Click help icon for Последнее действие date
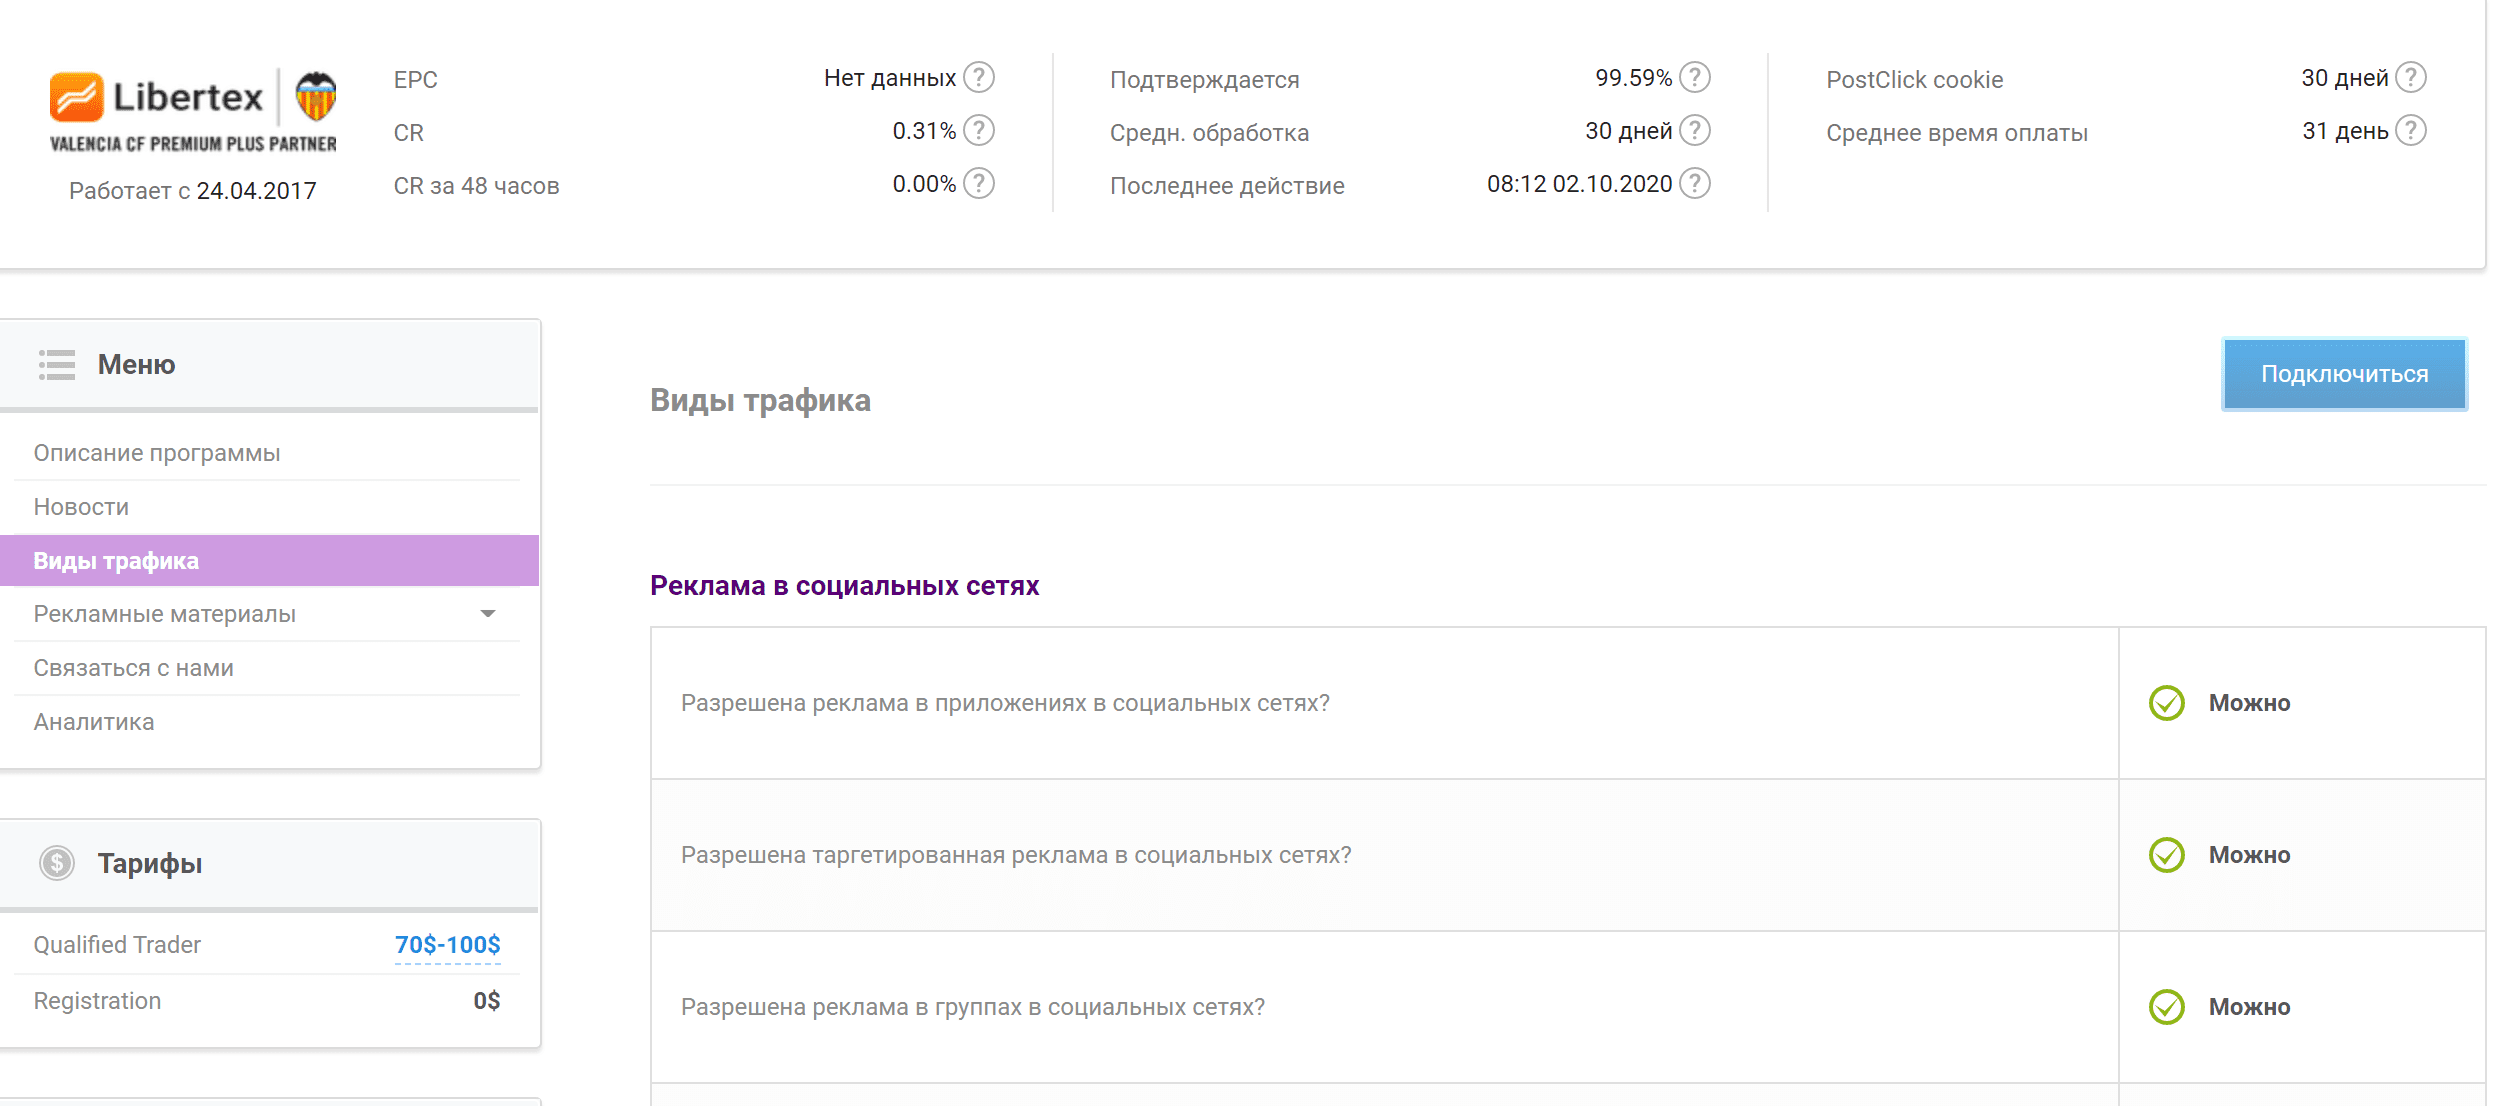 (1694, 184)
